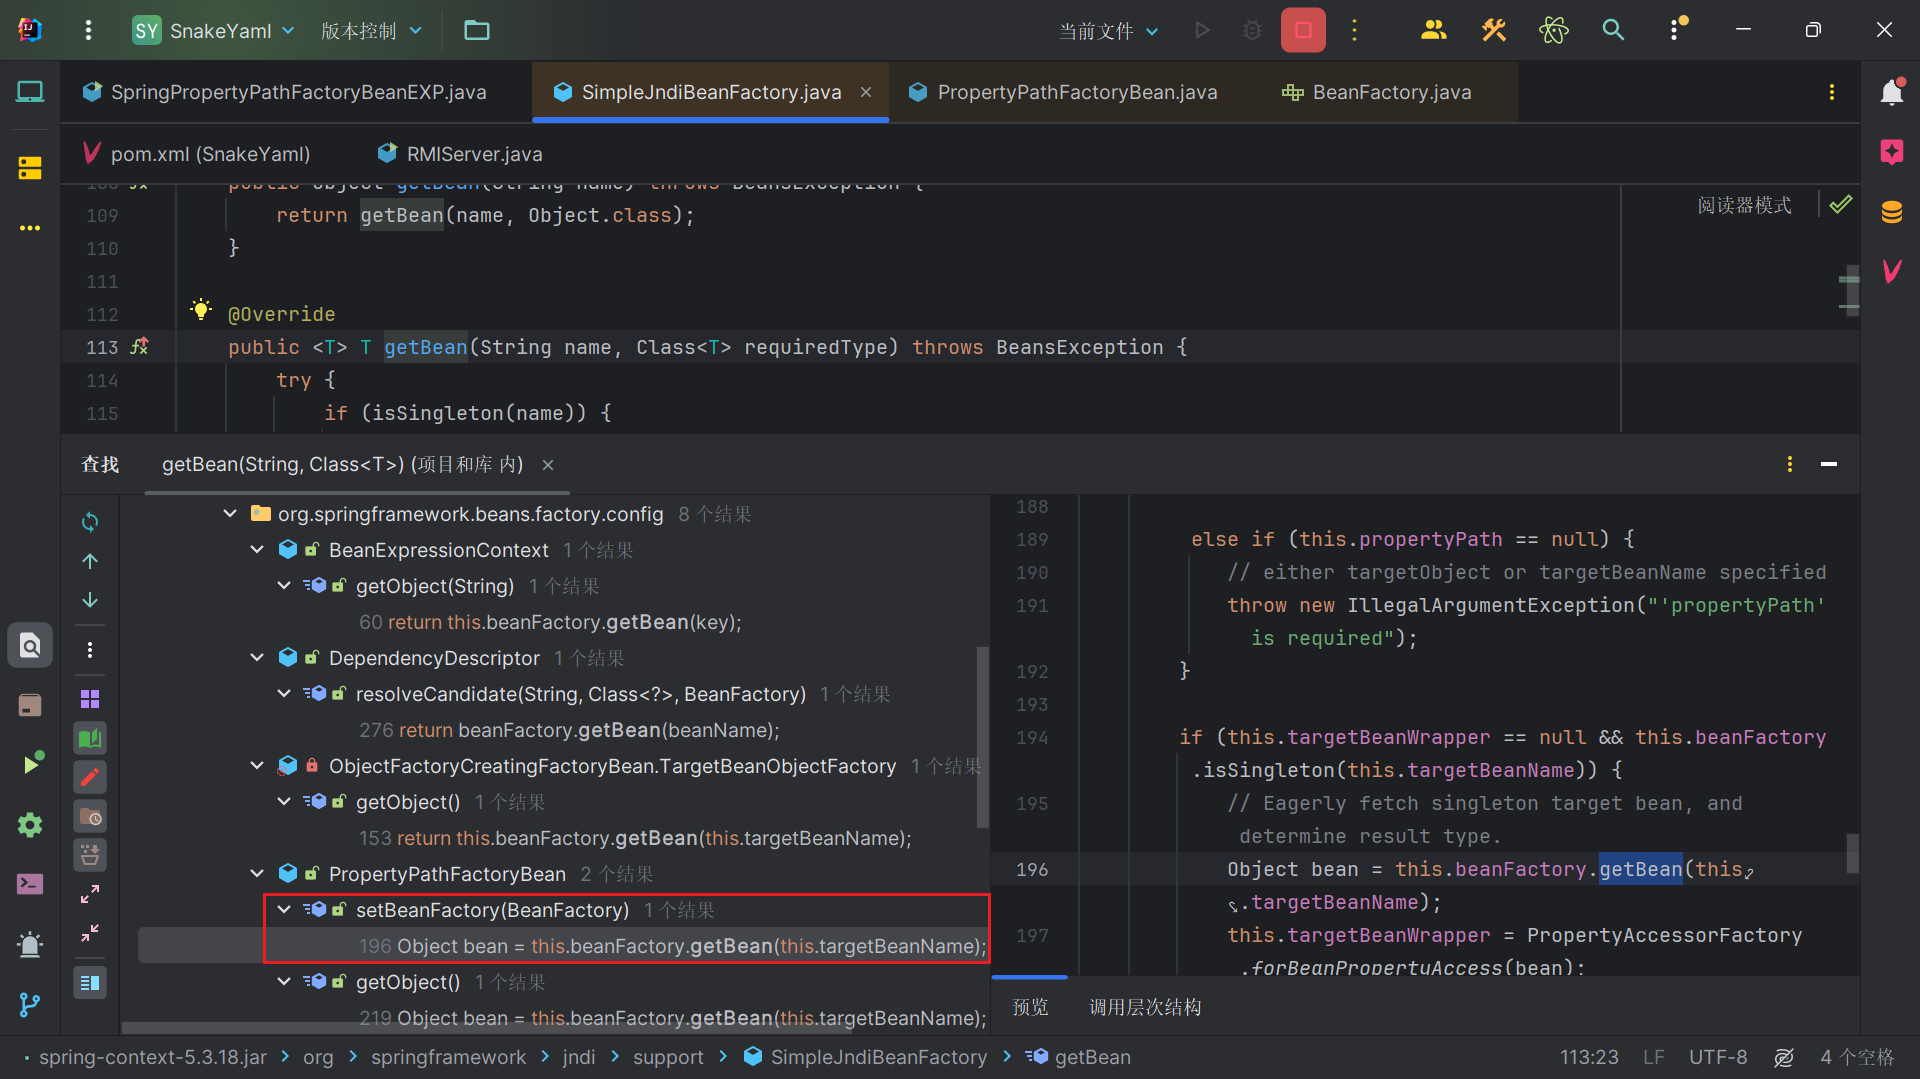The width and height of the screenshot is (1920, 1079).
Task: Close the getBean(String, Class<T>) find tab
Action: (x=548, y=465)
